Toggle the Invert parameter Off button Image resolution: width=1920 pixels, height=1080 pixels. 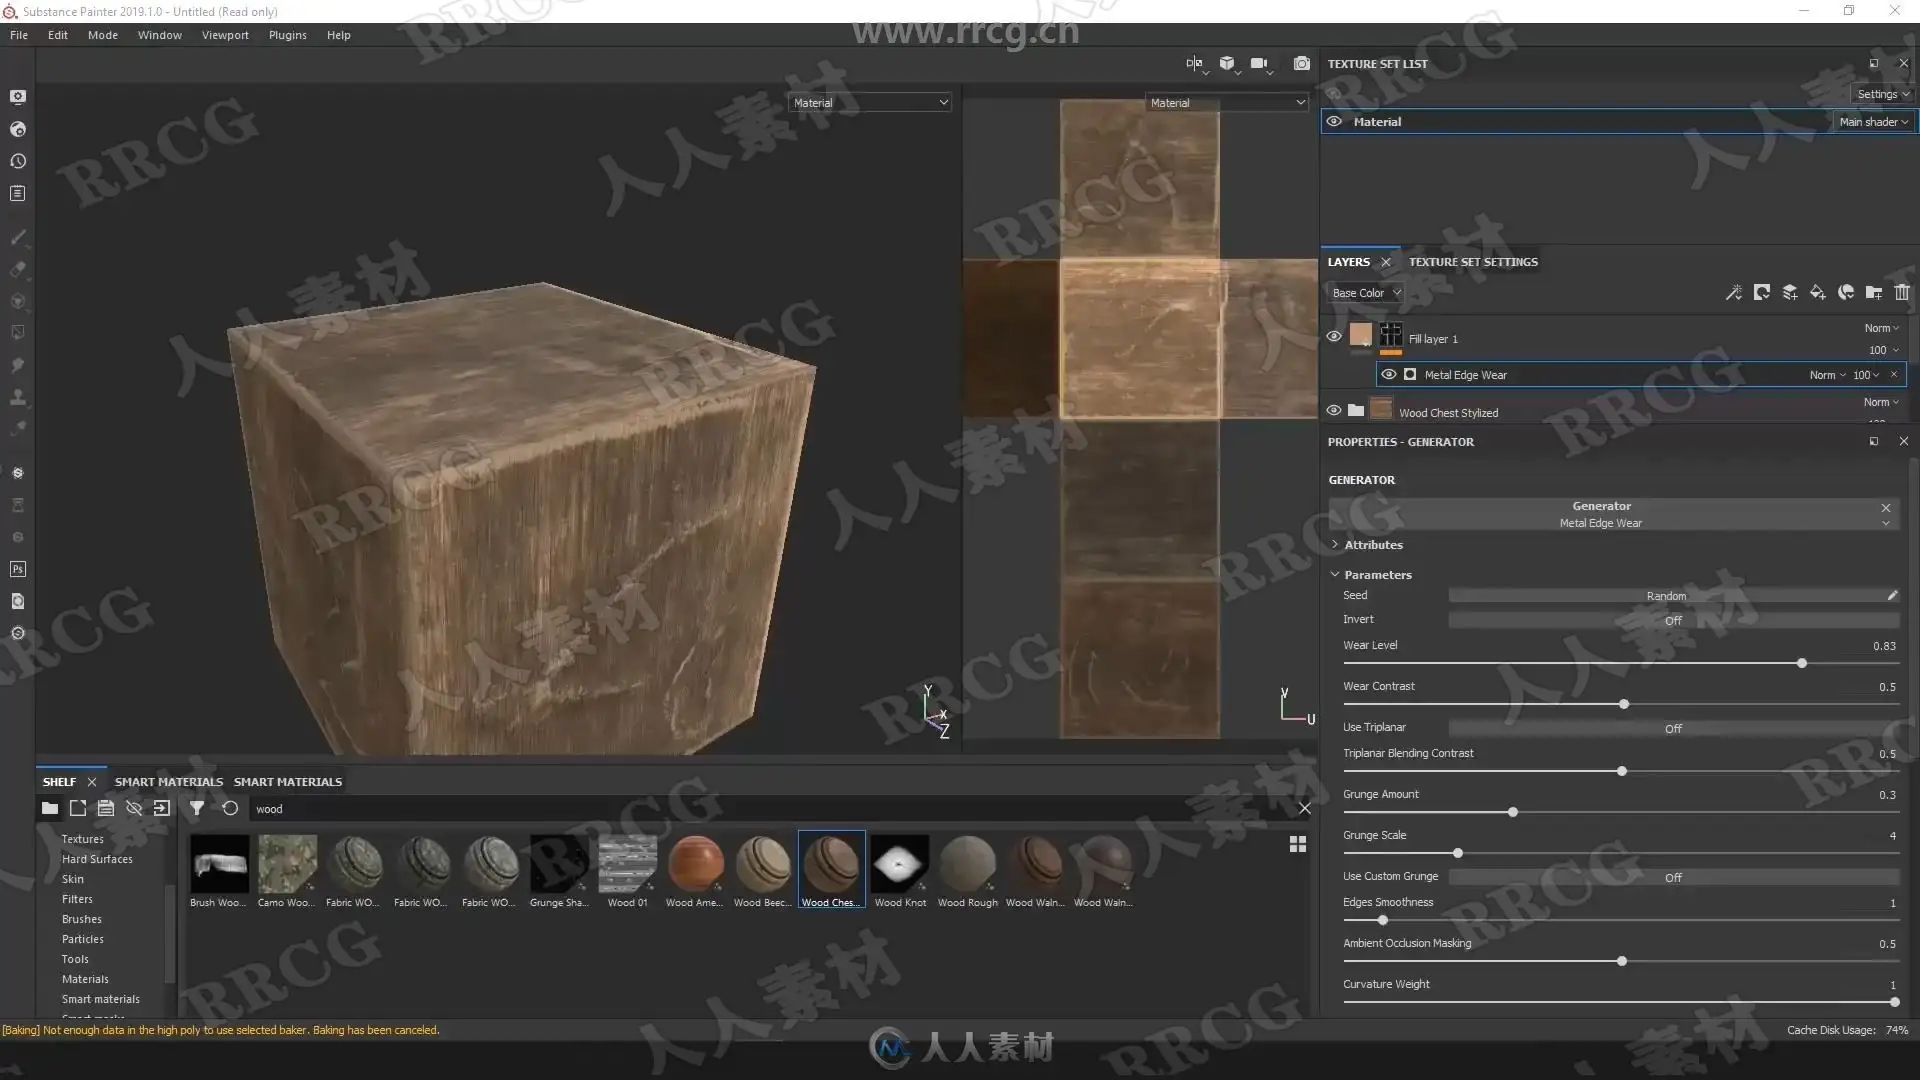1673,621
